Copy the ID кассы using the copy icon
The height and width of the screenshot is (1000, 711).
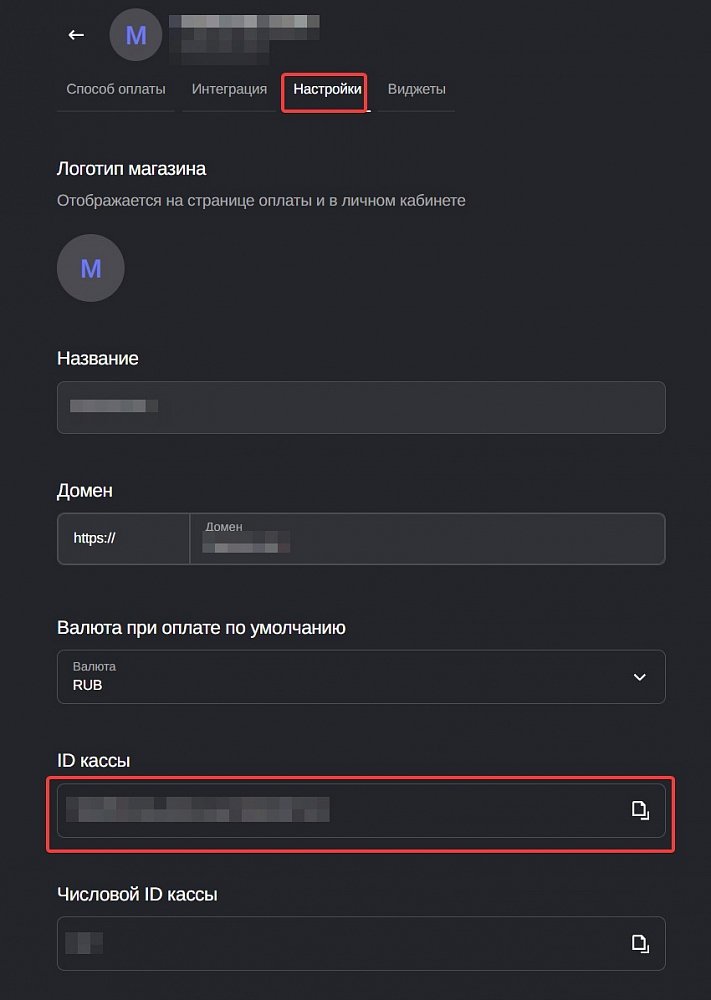[640, 811]
